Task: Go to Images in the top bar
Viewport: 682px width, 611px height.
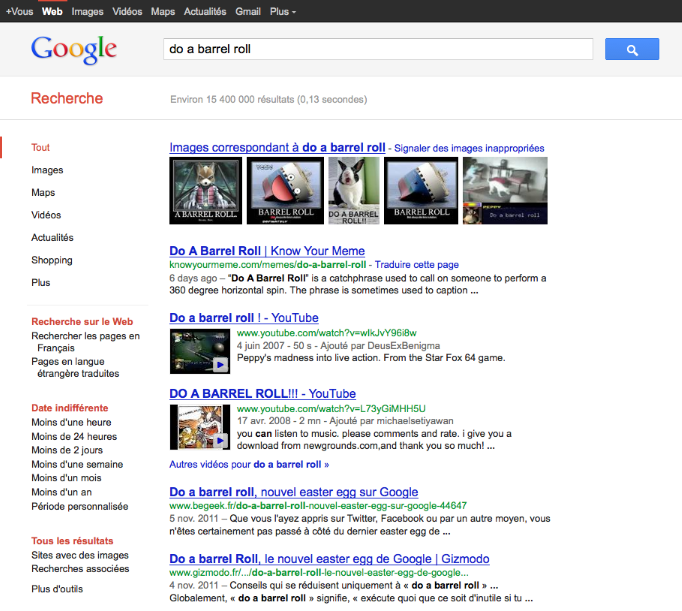Action: (x=87, y=12)
